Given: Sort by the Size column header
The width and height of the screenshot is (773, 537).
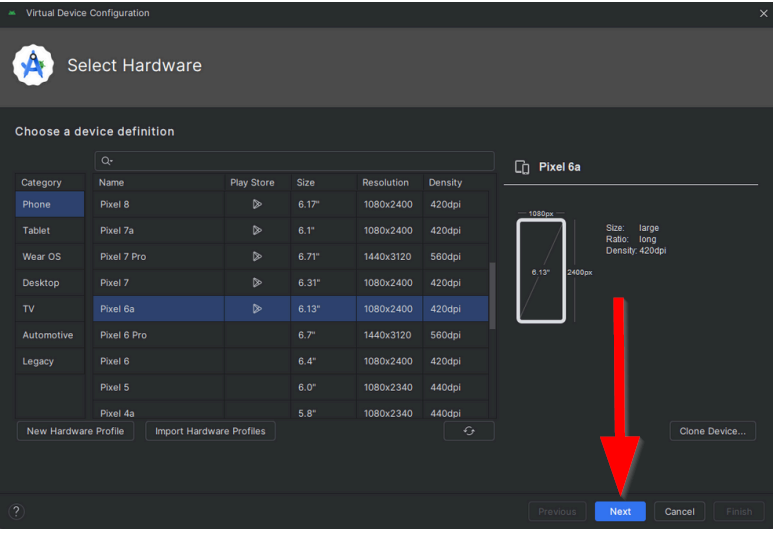Looking at the screenshot, I should coord(323,182).
